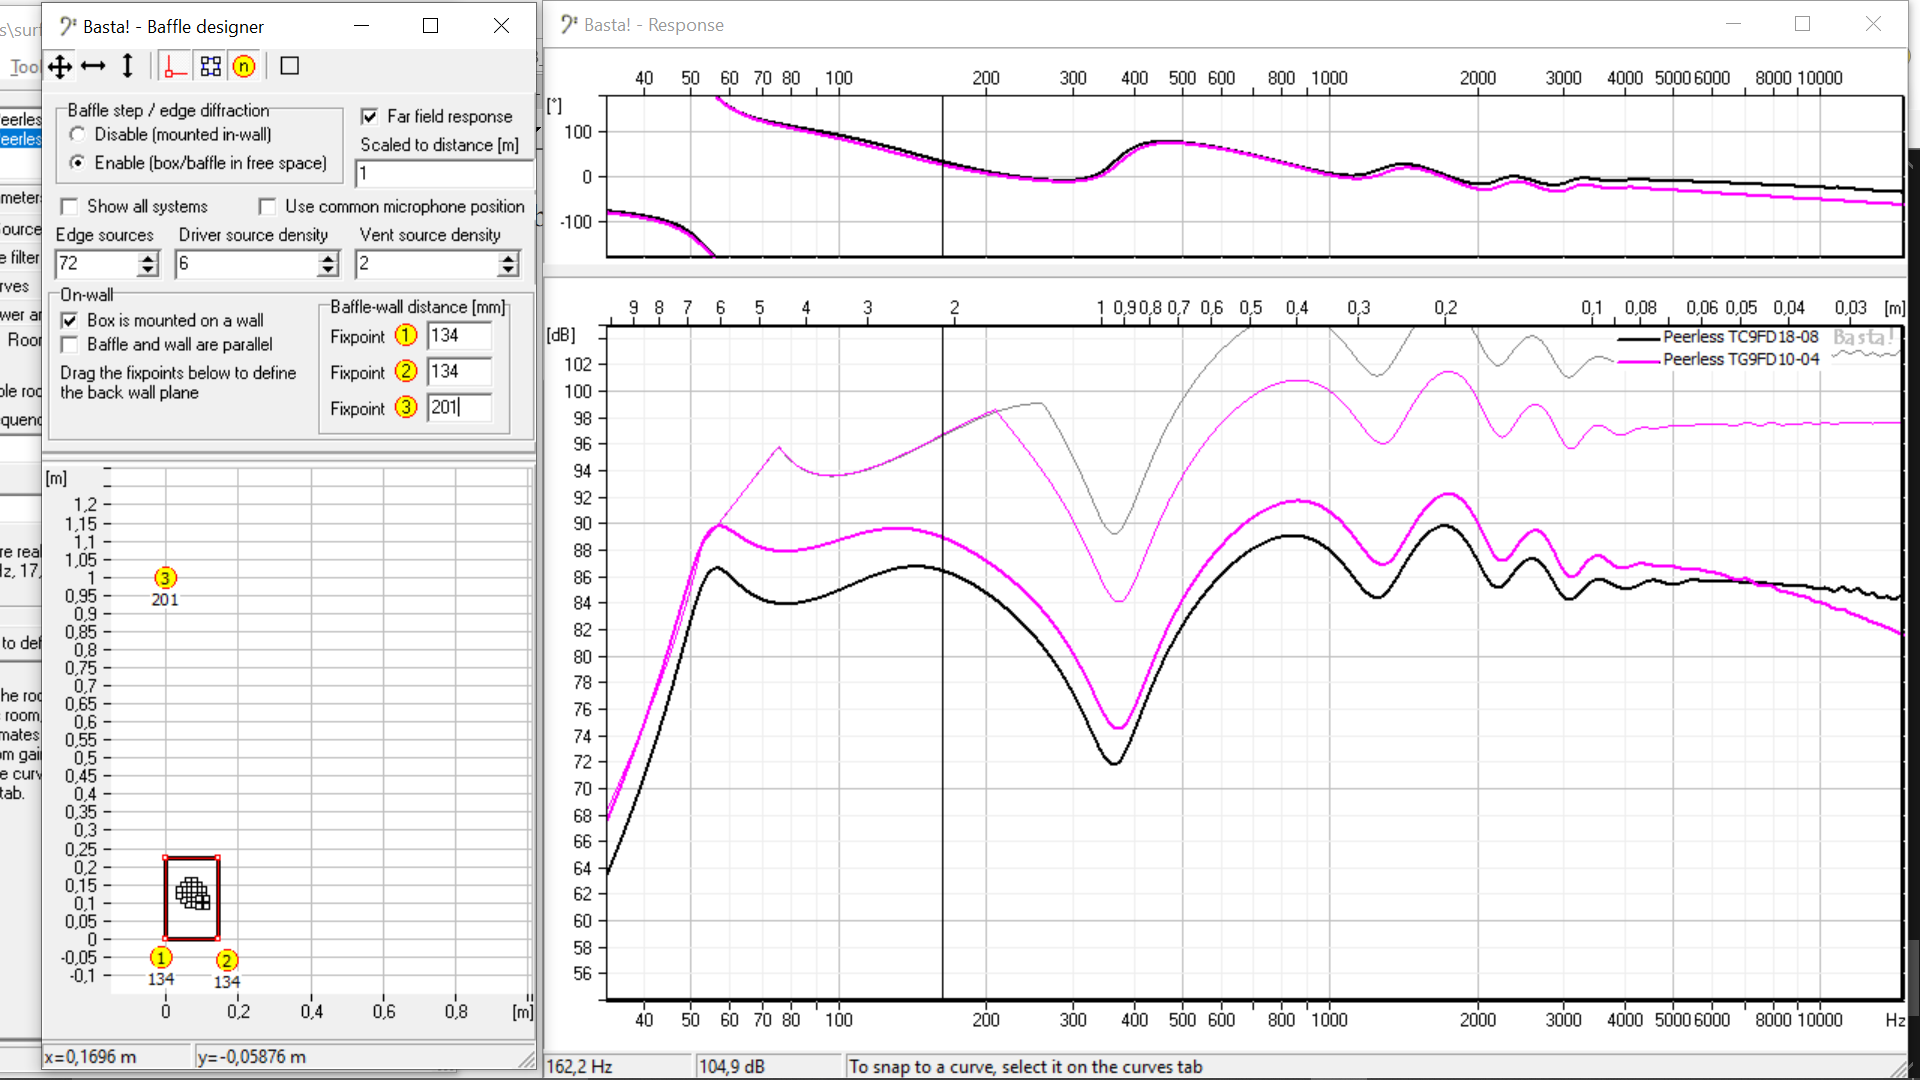Click Peerless TG9FD10-04 legend entry
Screen dimensions: 1920x1080
1740,360
